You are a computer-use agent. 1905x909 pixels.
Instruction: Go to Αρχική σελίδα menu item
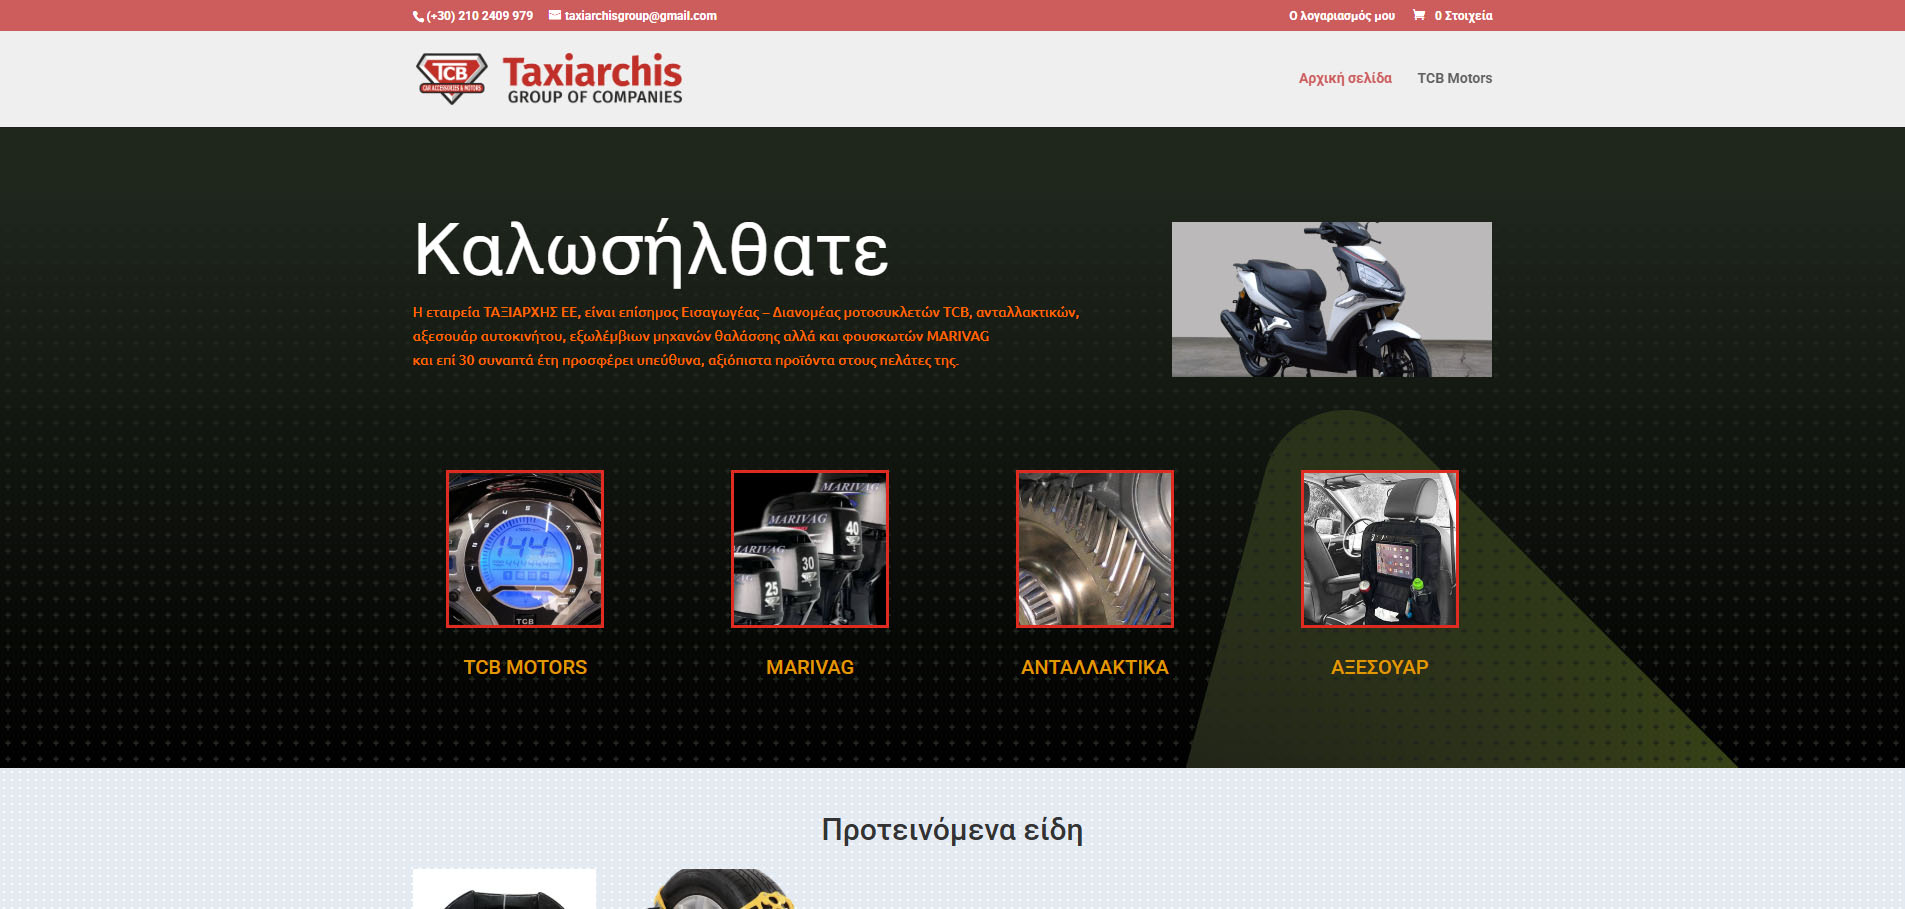pyautogui.click(x=1345, y=78)
